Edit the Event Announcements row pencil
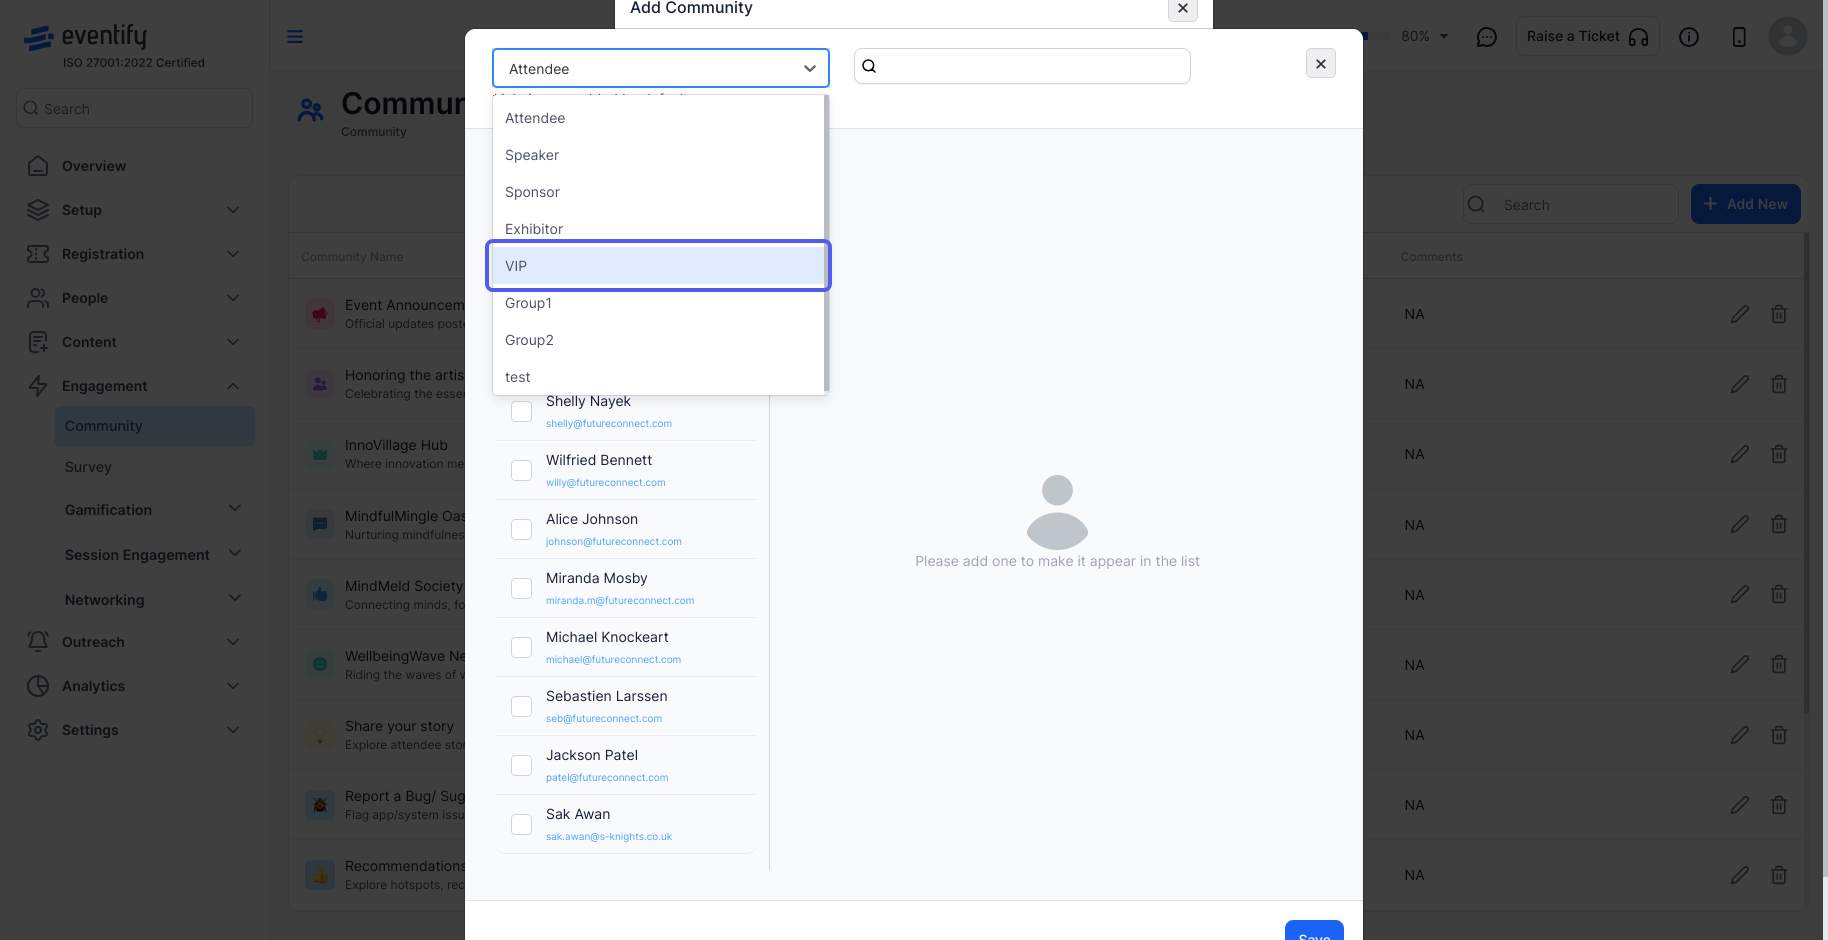Screen dimensions: 1828x940 tap(1740, 314)
